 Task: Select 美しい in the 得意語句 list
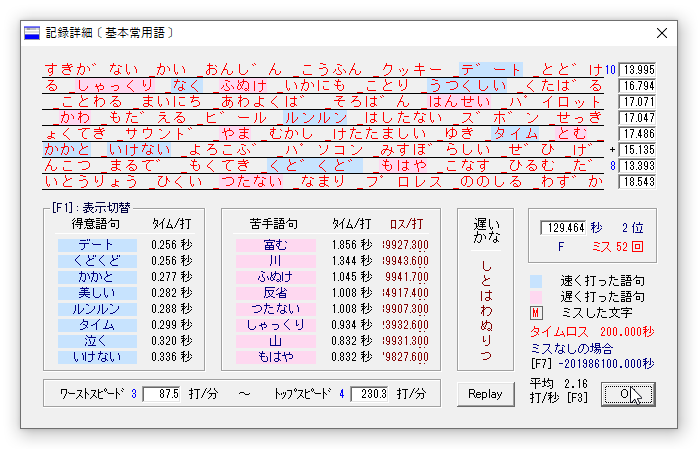pos(97,293)
